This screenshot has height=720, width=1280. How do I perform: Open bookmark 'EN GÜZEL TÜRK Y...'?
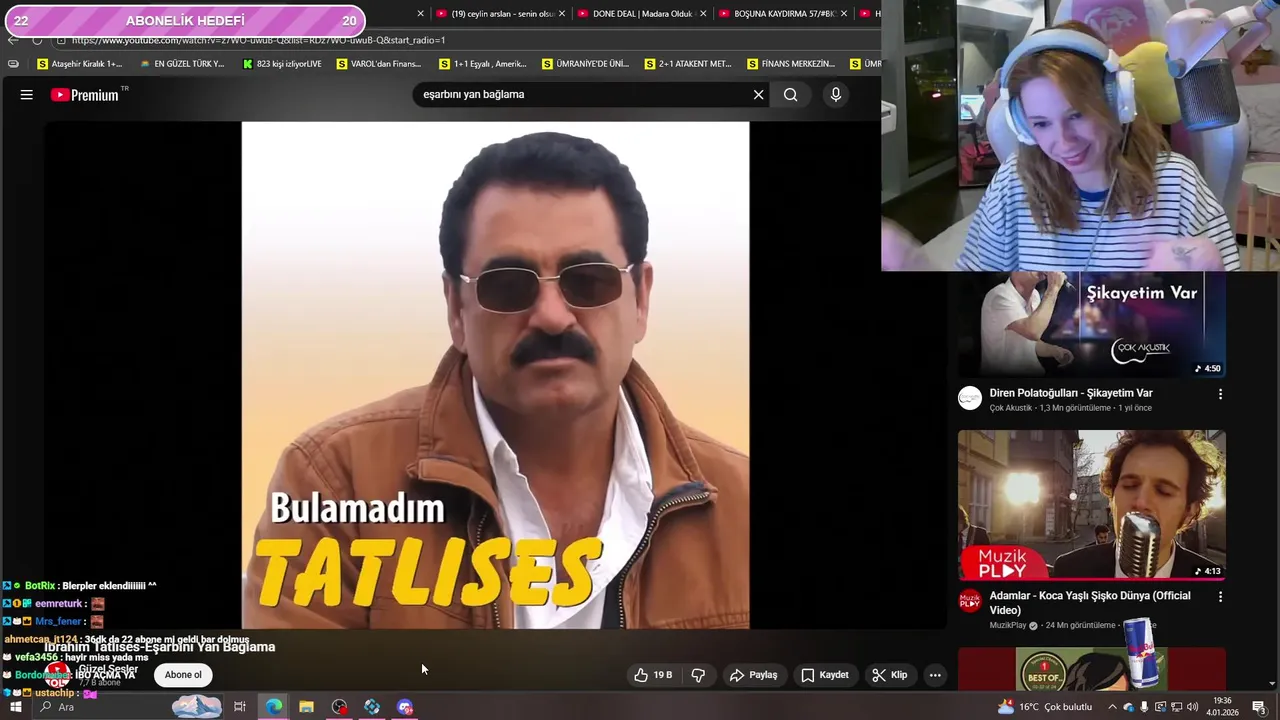tap(182, 64)
